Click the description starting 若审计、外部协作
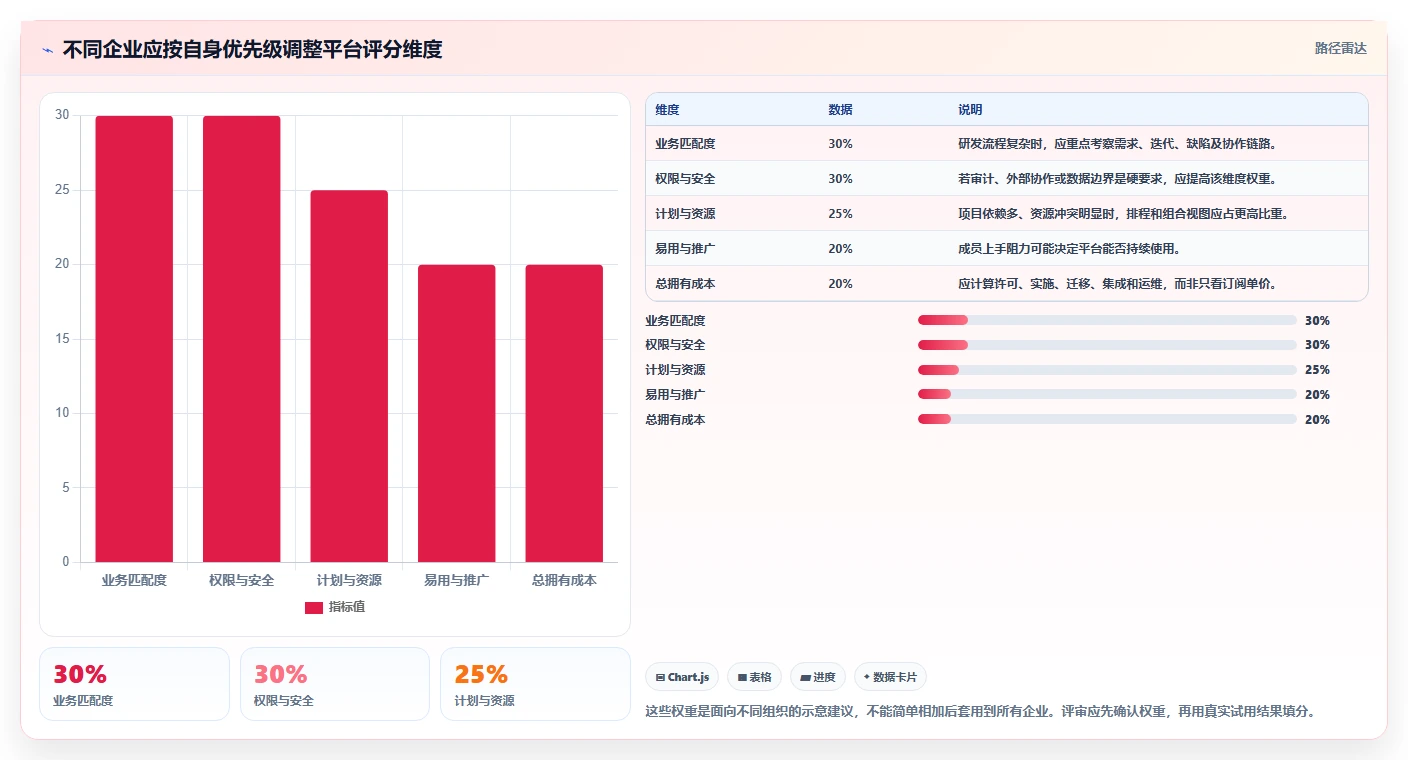The image size is (1408, 760). (x=1118, y=179)
